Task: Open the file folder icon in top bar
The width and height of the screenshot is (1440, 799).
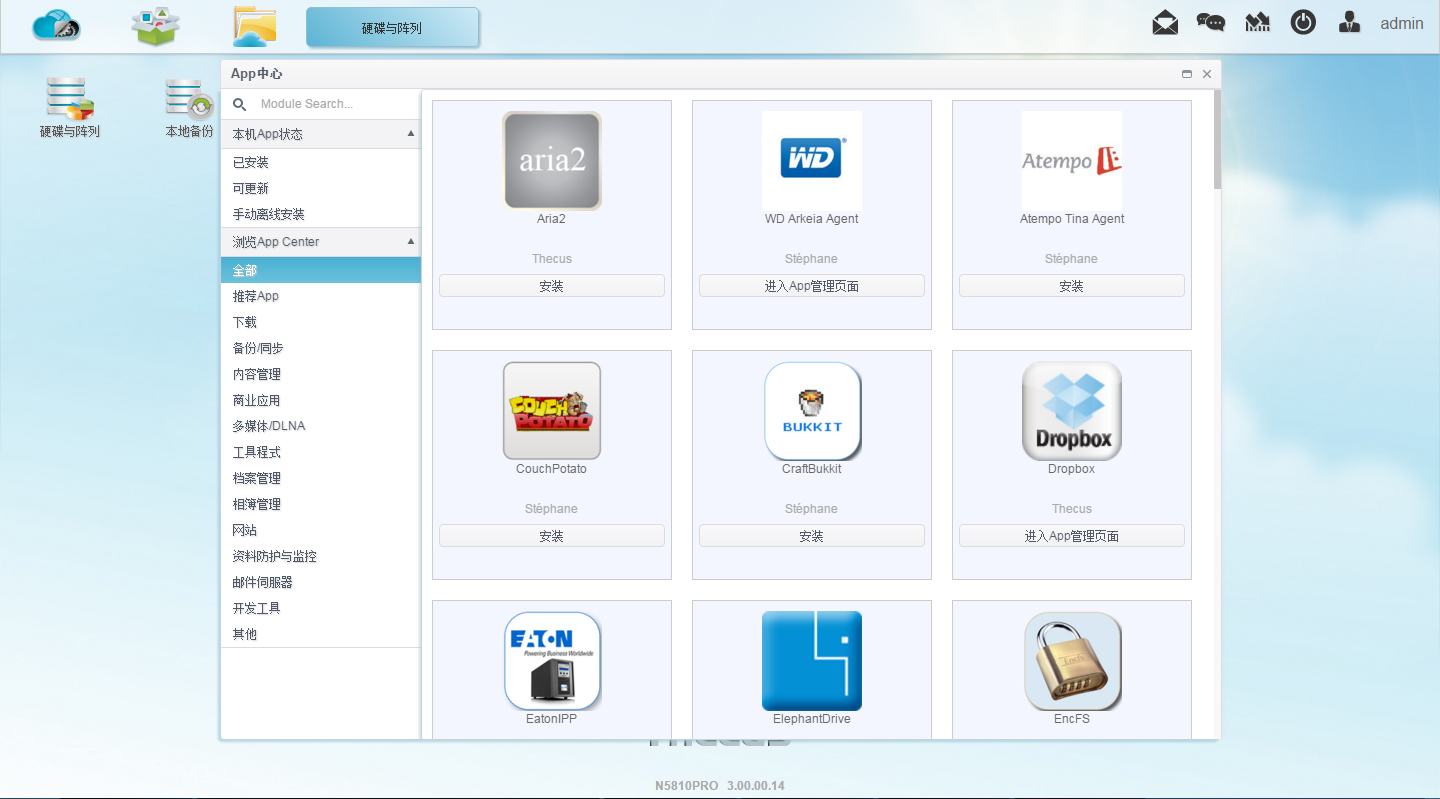Action: click(x=254, y=26)
